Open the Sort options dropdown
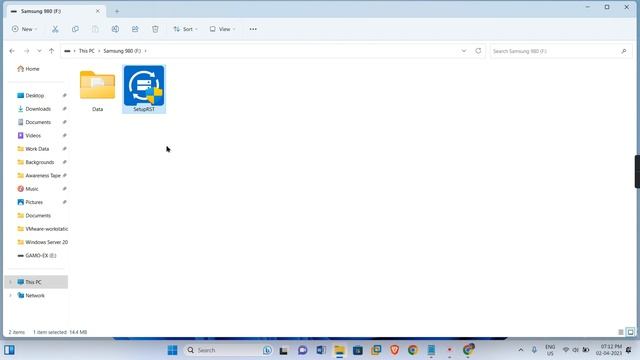The width and height of the screenshot is (640, 360). coord(185,29)
